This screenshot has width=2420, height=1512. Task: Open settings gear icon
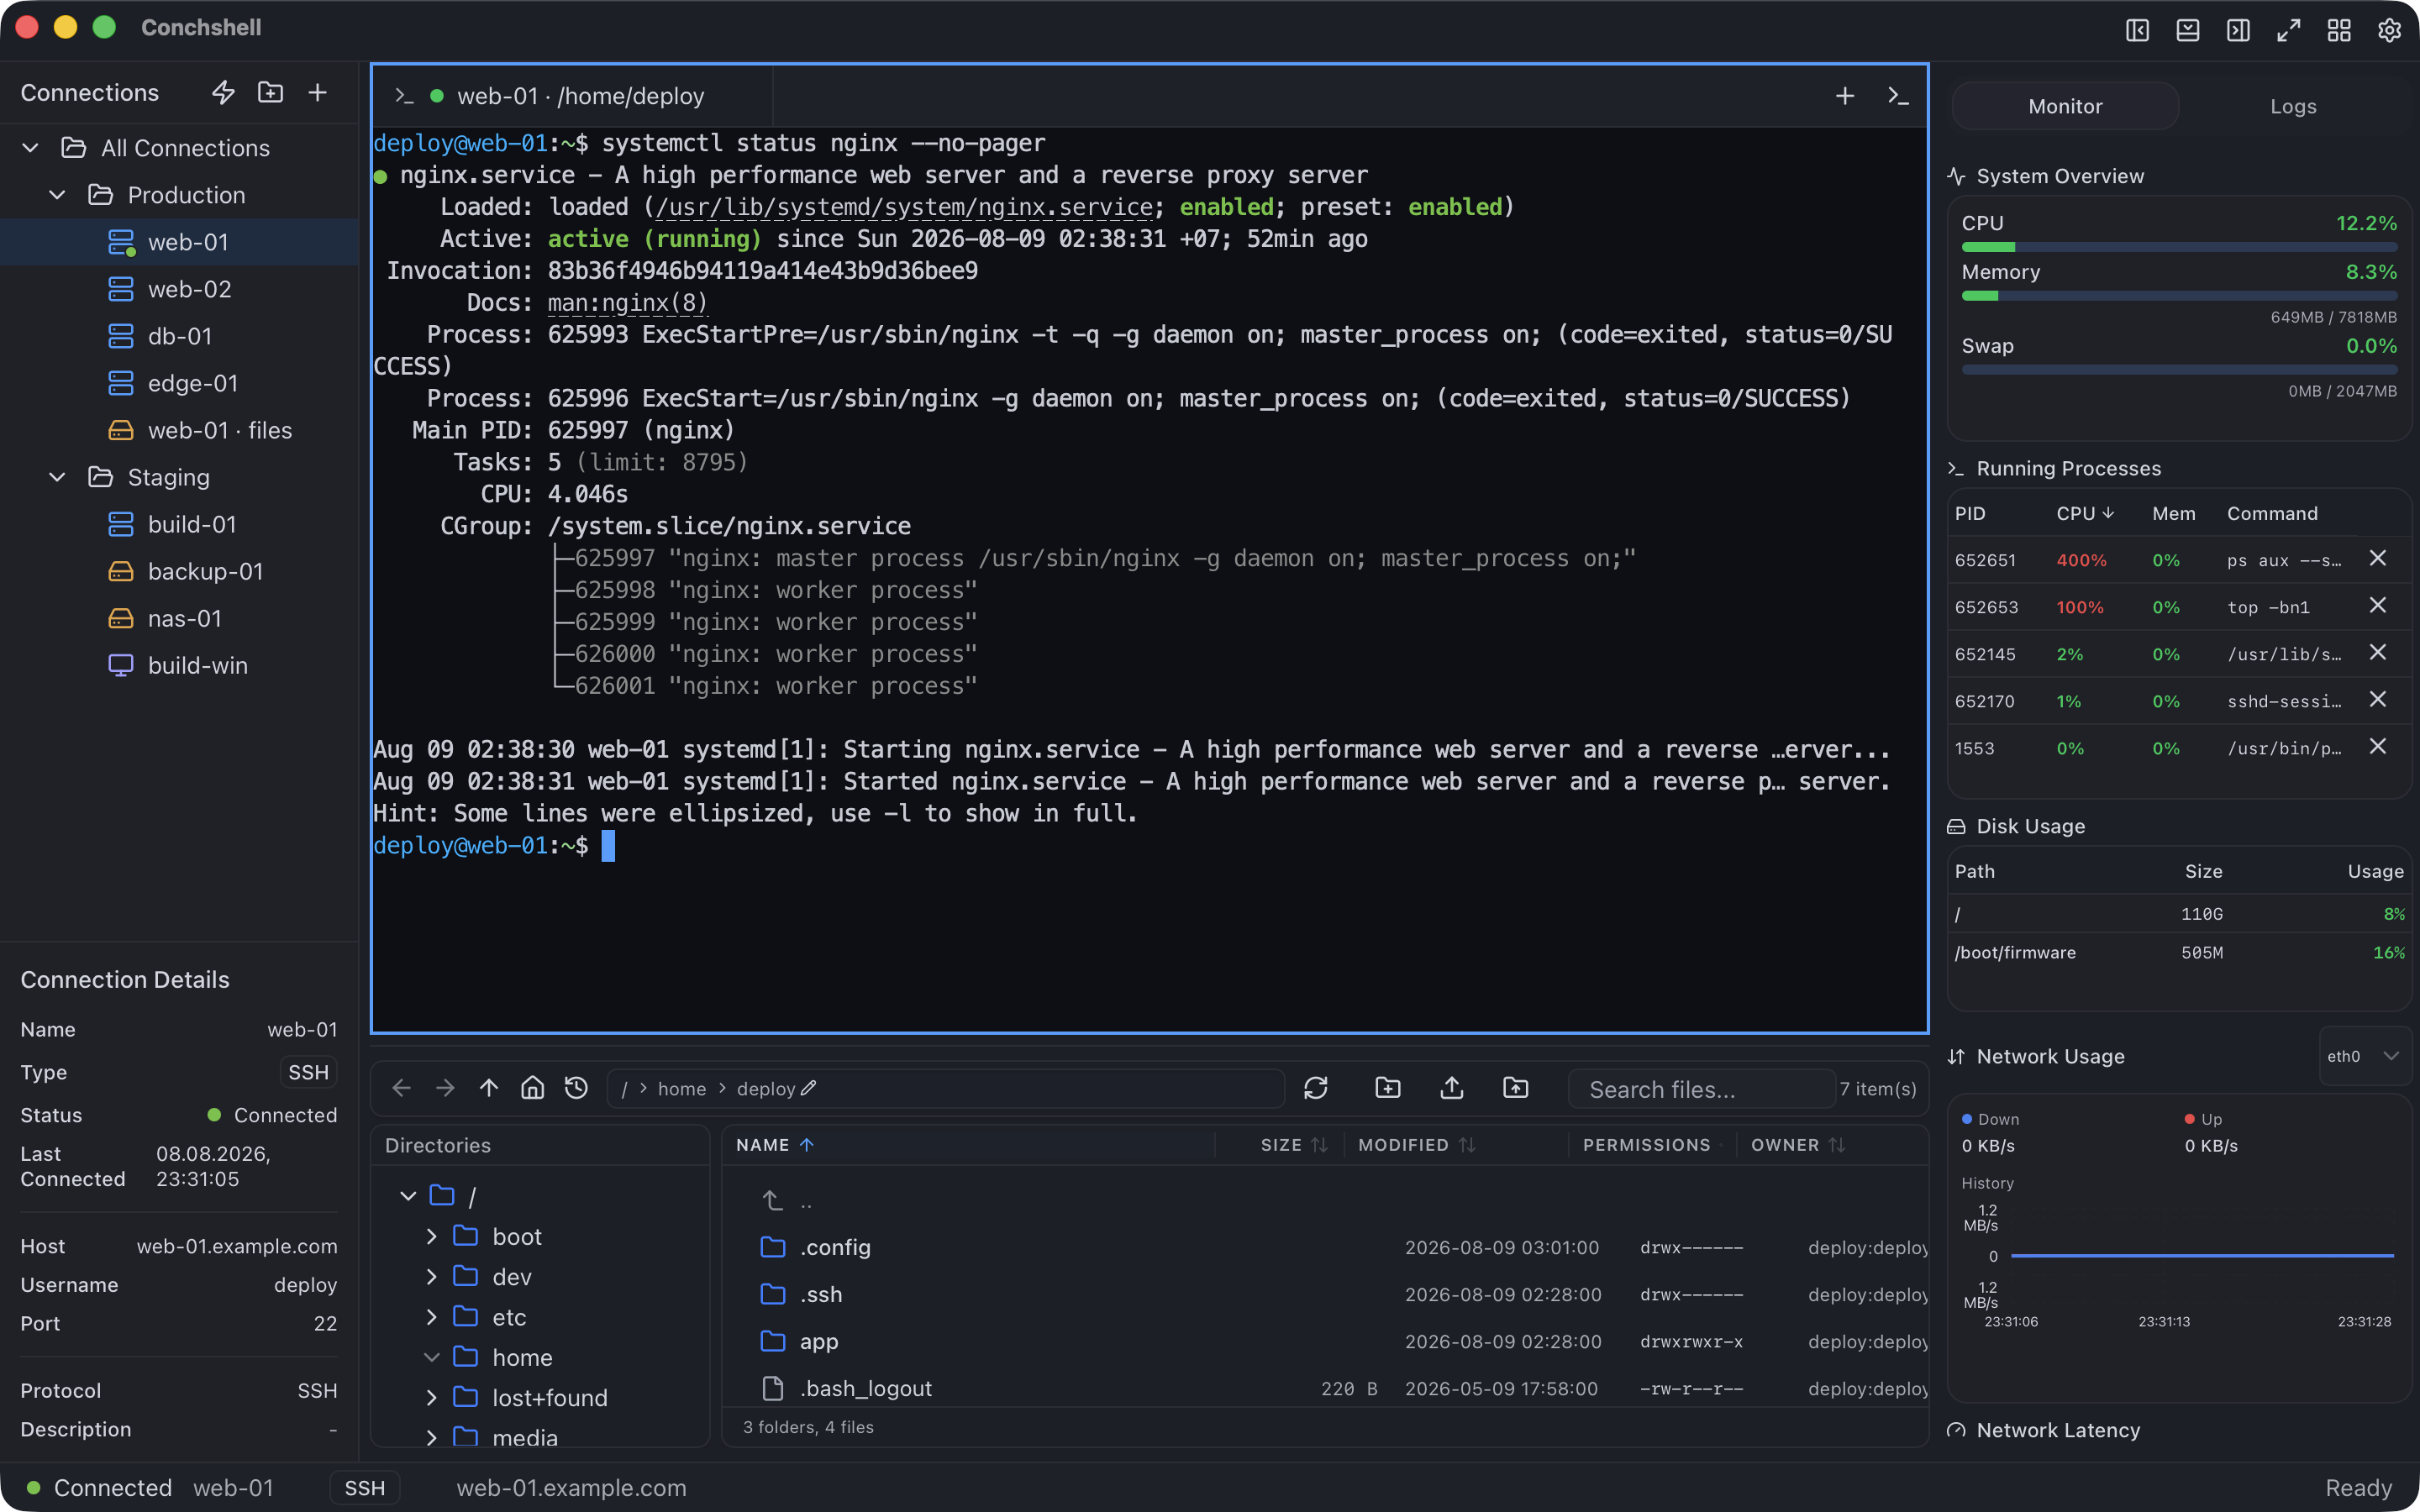click(2389, 30)
